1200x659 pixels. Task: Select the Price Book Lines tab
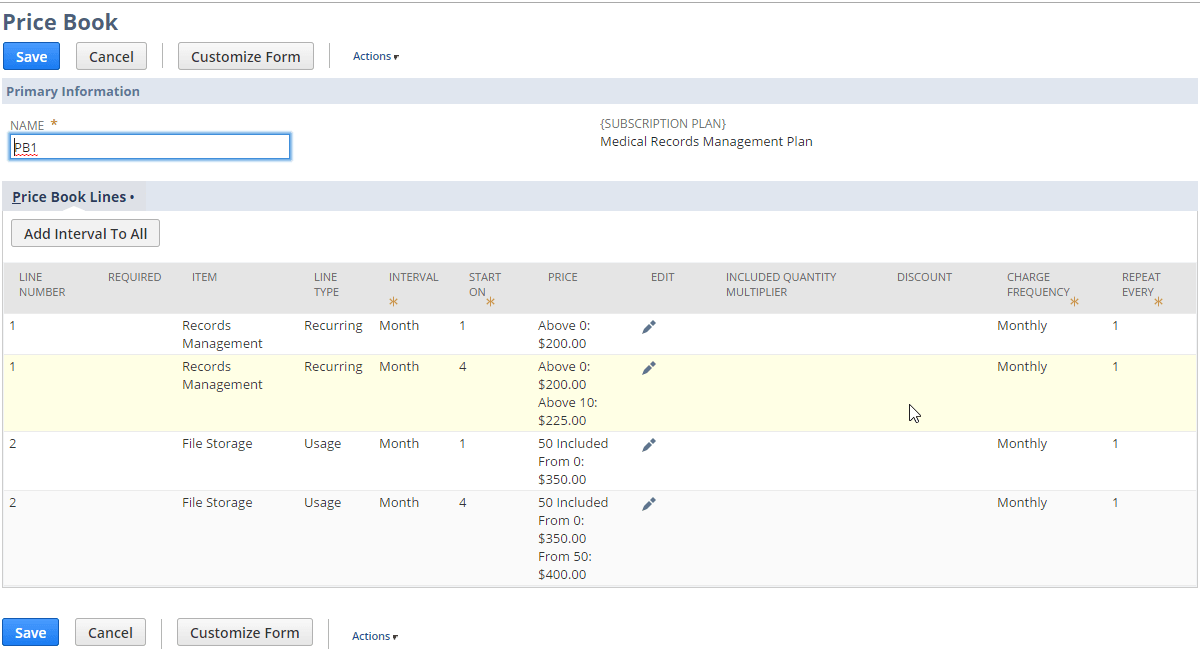point(73,197)
